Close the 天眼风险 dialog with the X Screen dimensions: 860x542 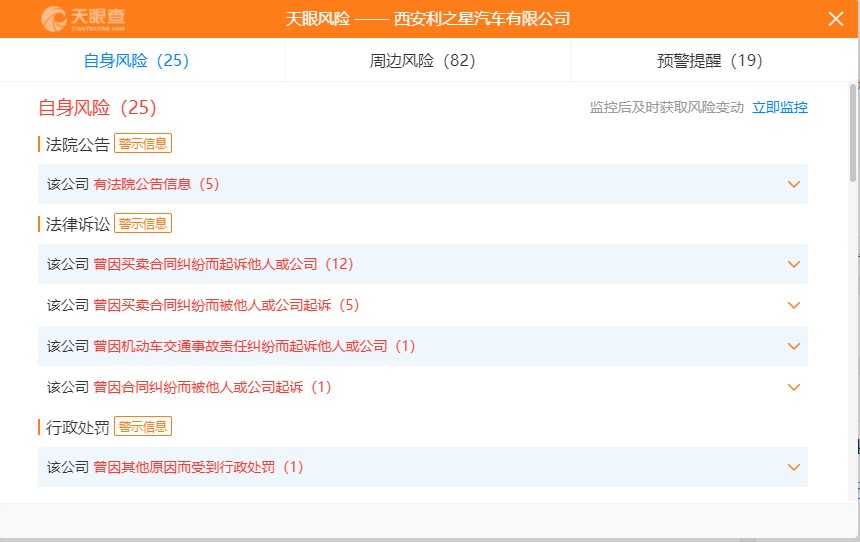(x=835, y=19)
